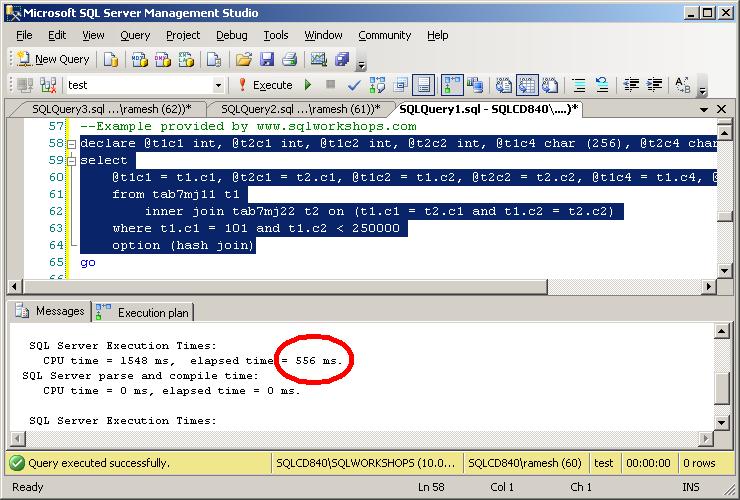
Task: Save the current query with the floppy icon
Action: click(267, 59)
